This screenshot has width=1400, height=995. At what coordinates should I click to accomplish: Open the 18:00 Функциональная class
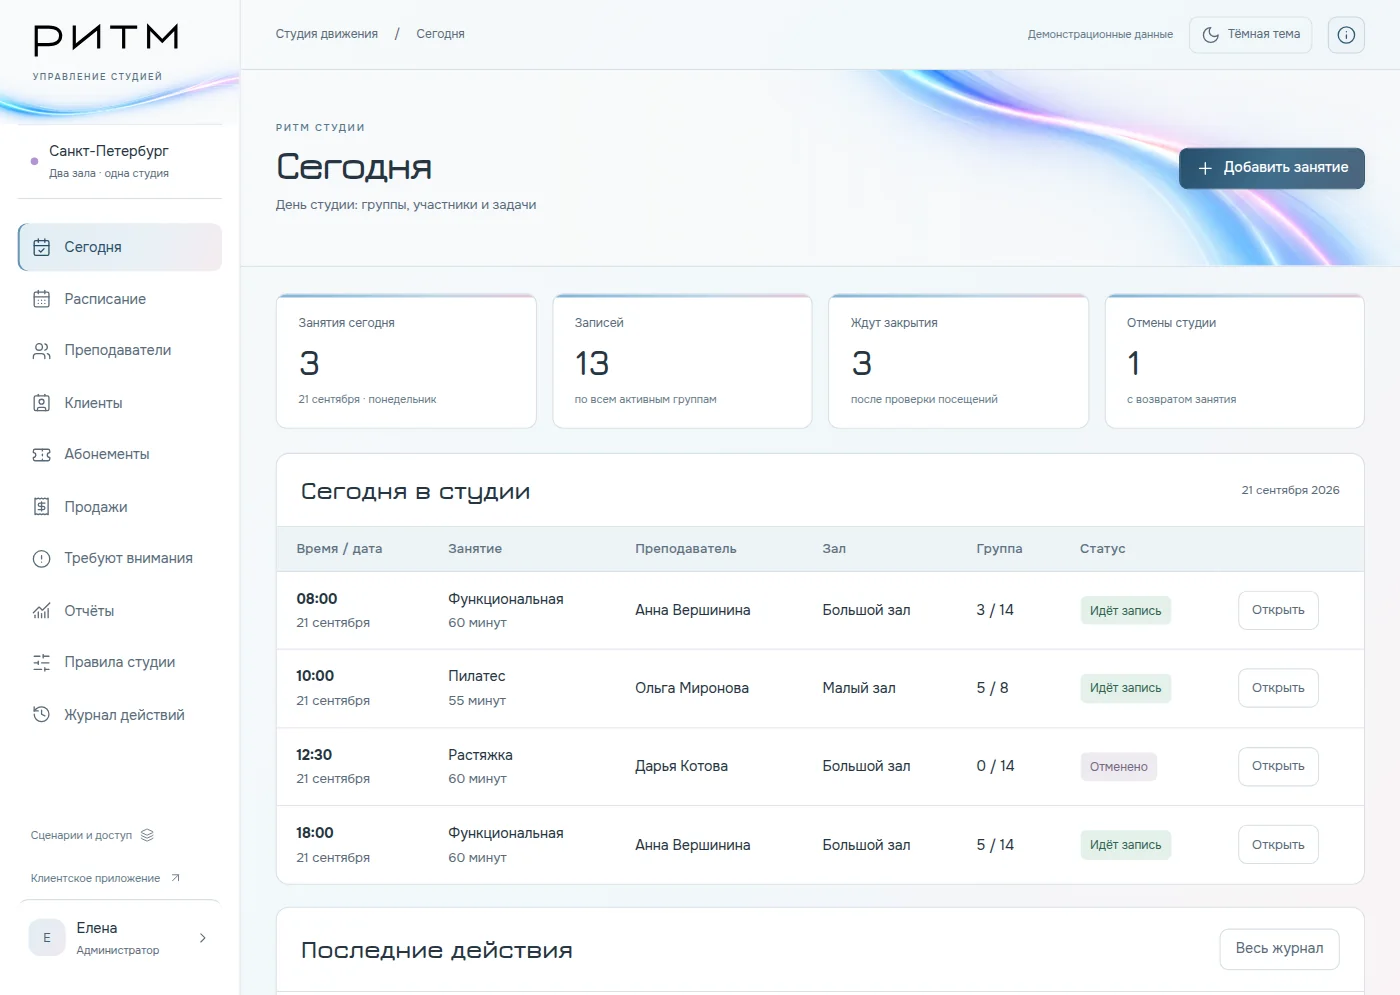1278,845
